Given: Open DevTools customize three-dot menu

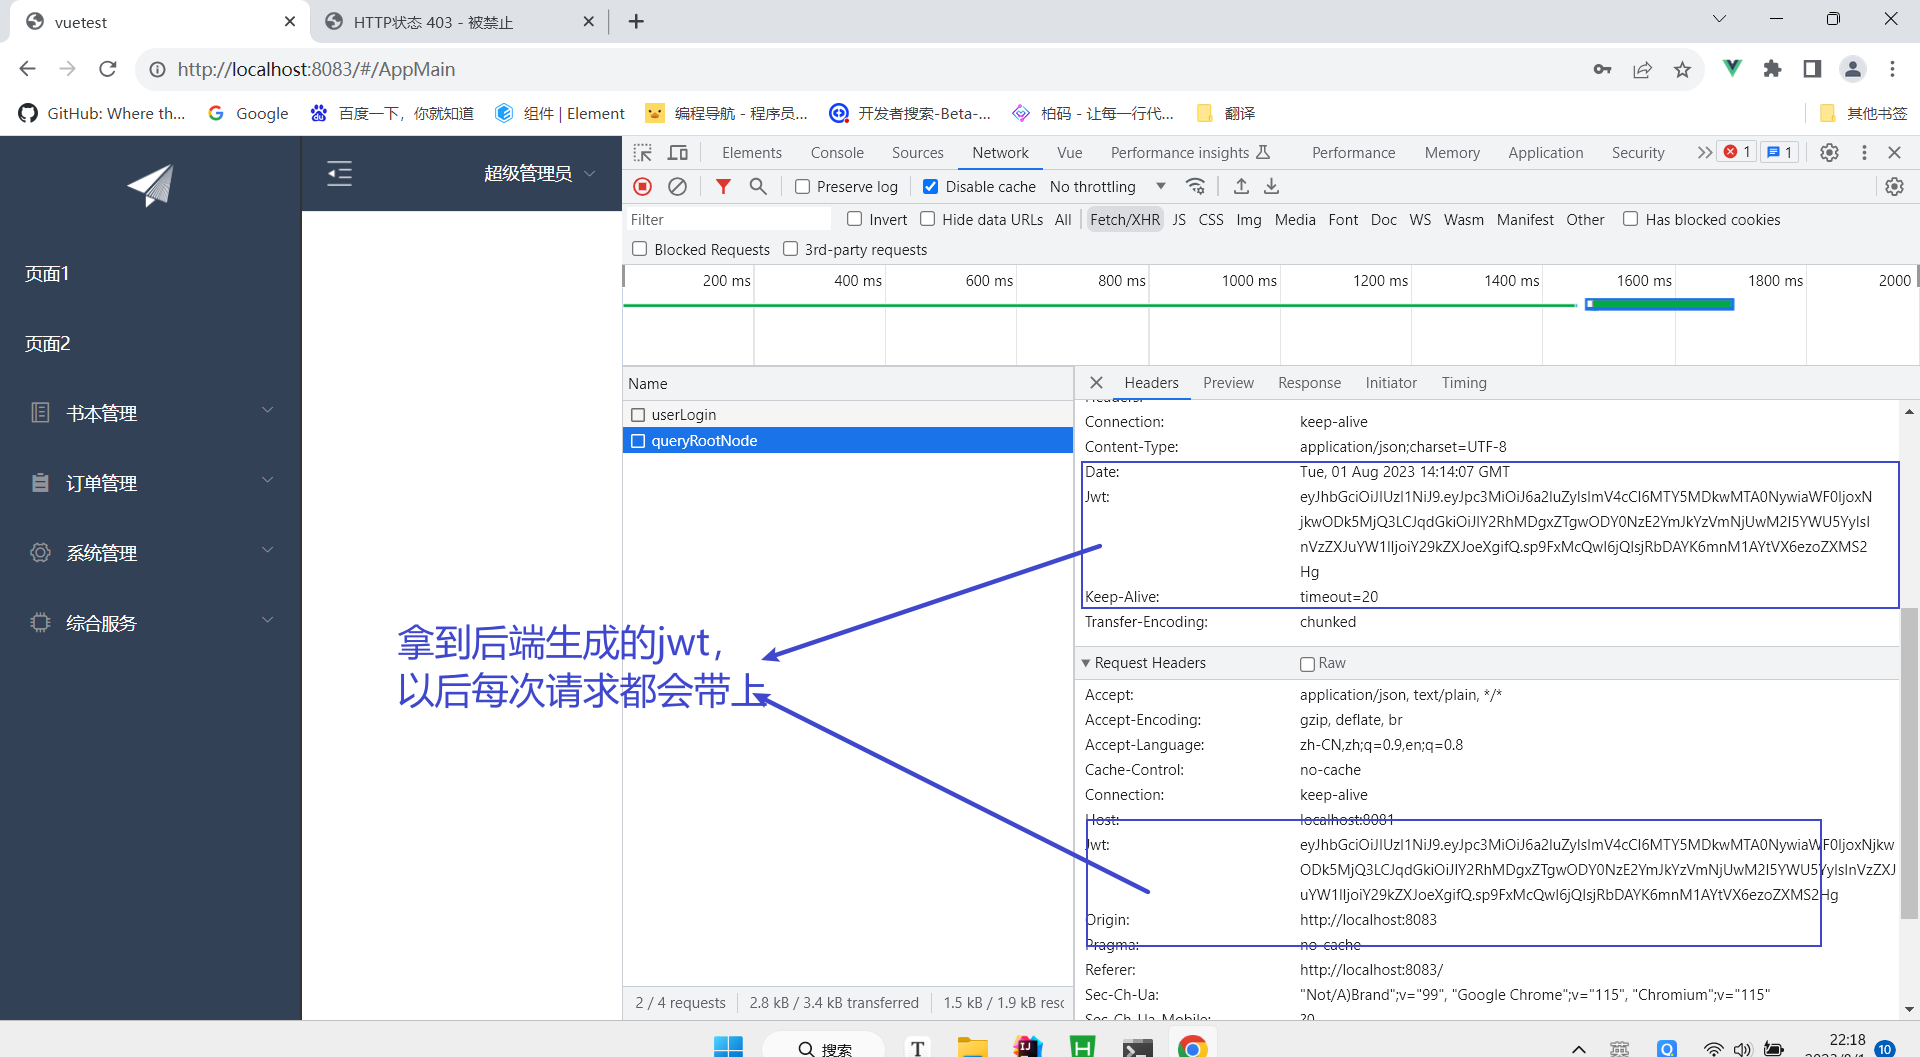Looking at the screenshot, I should pyautogui.click(x=1864, y=153).
